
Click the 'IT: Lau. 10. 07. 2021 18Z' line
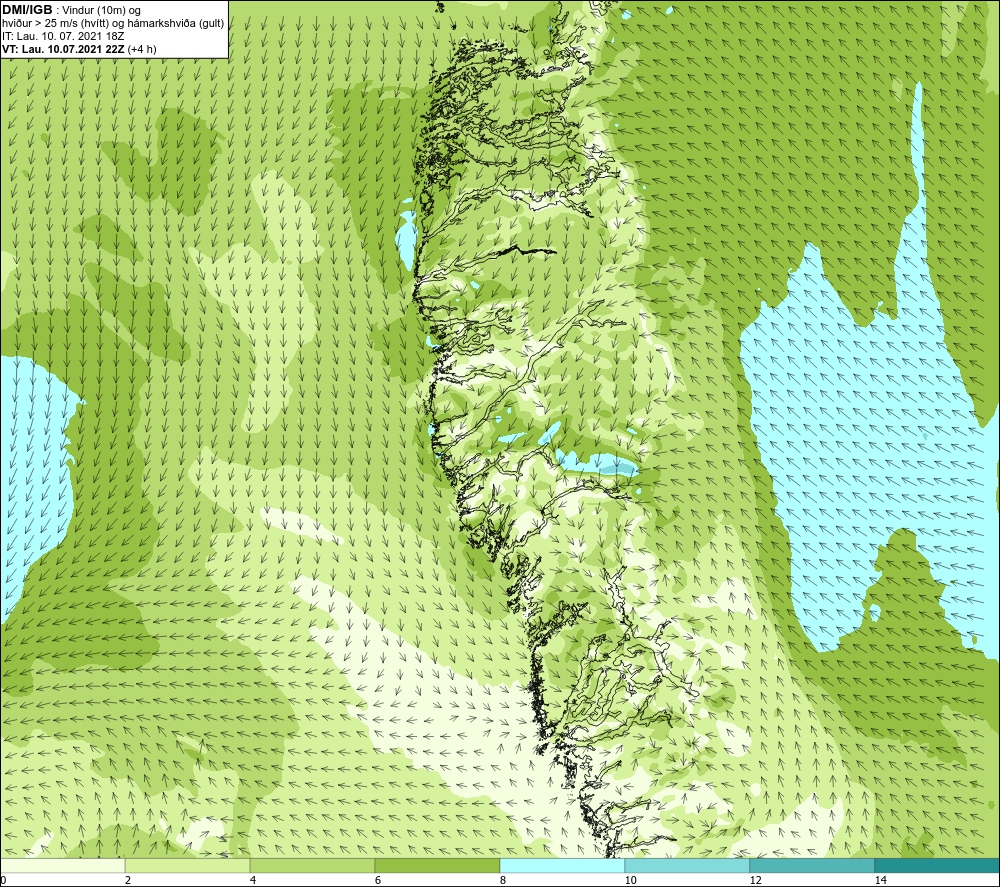point(63,36)
